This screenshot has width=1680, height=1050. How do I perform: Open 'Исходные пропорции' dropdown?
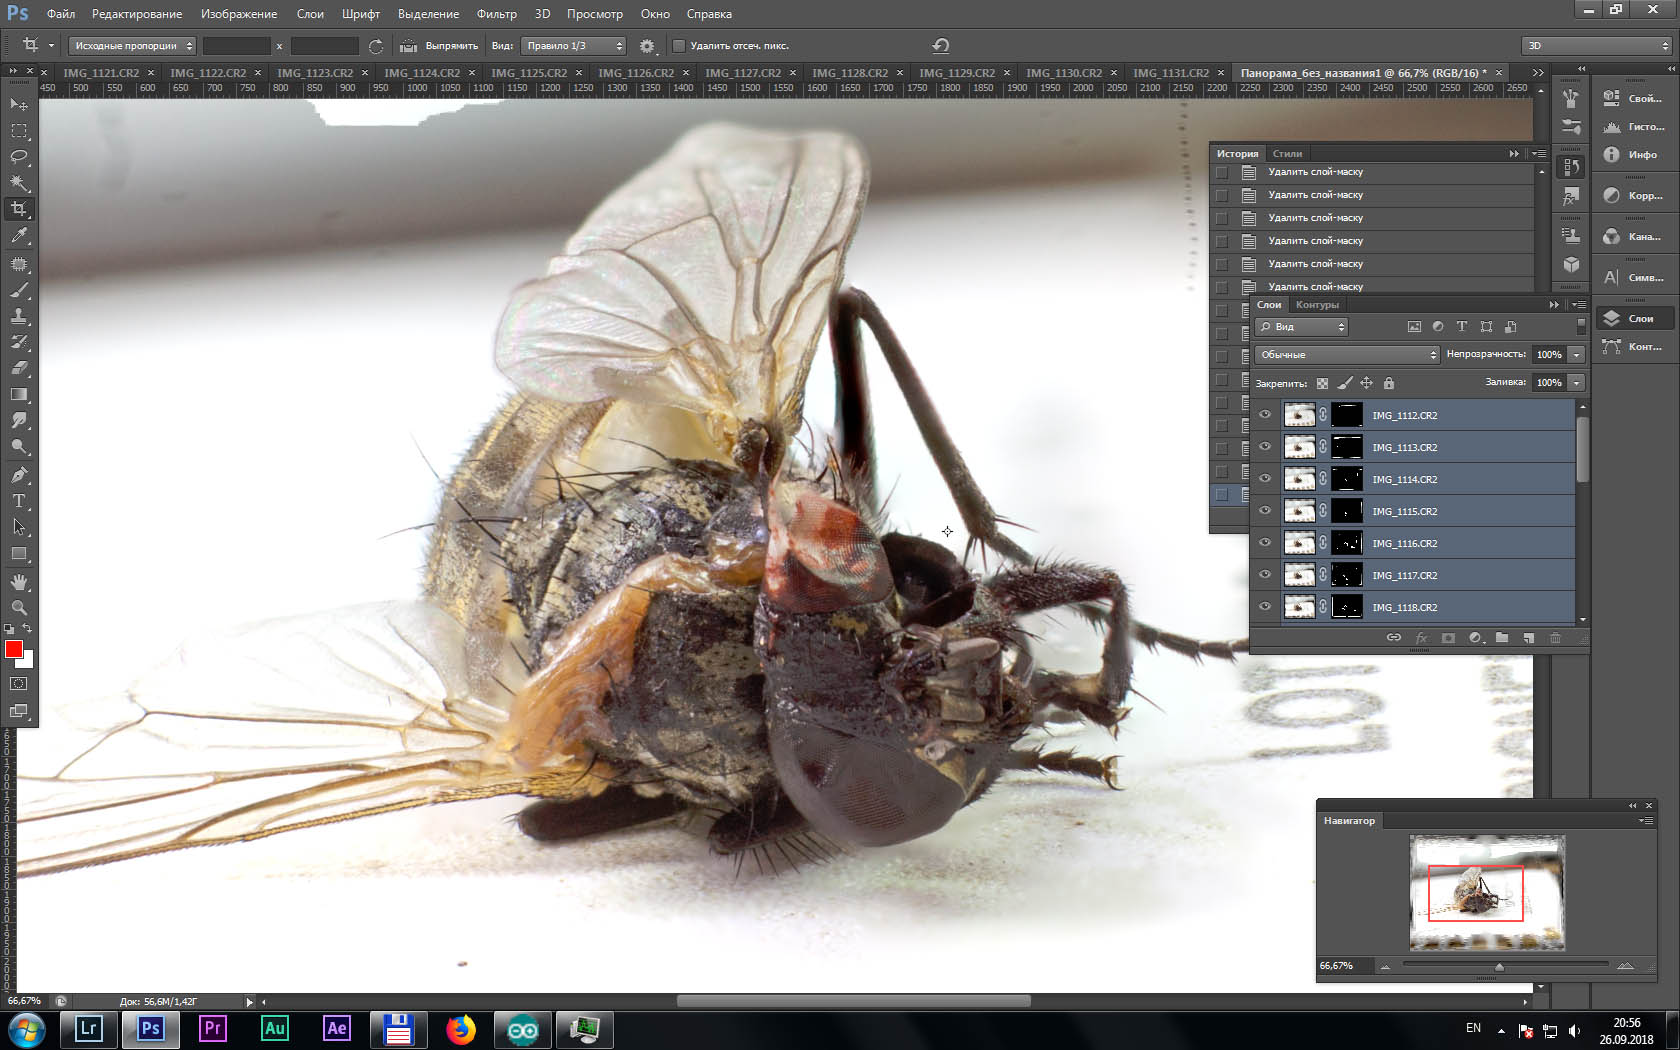[x=132, y=46]
